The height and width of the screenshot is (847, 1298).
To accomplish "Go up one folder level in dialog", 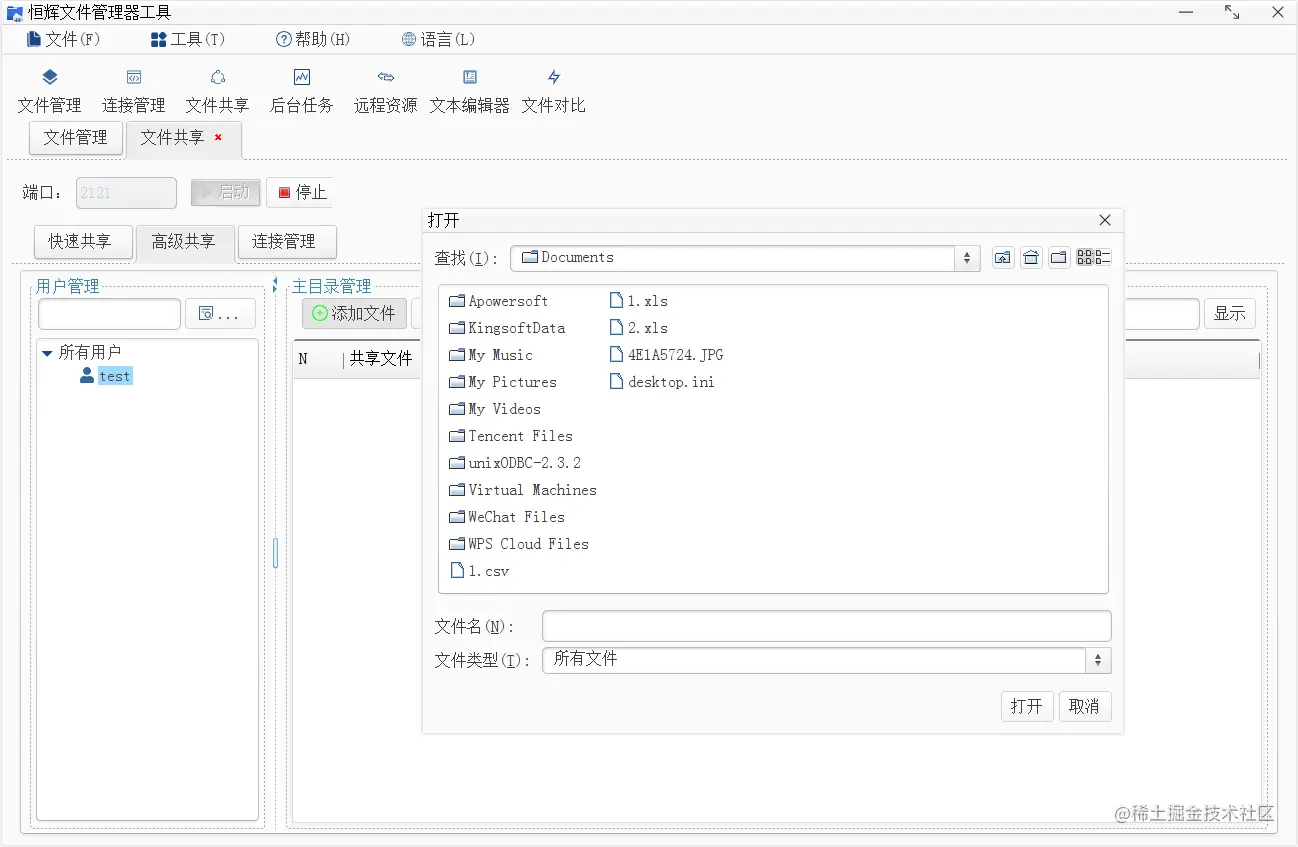I will [x=1003, y=258].
